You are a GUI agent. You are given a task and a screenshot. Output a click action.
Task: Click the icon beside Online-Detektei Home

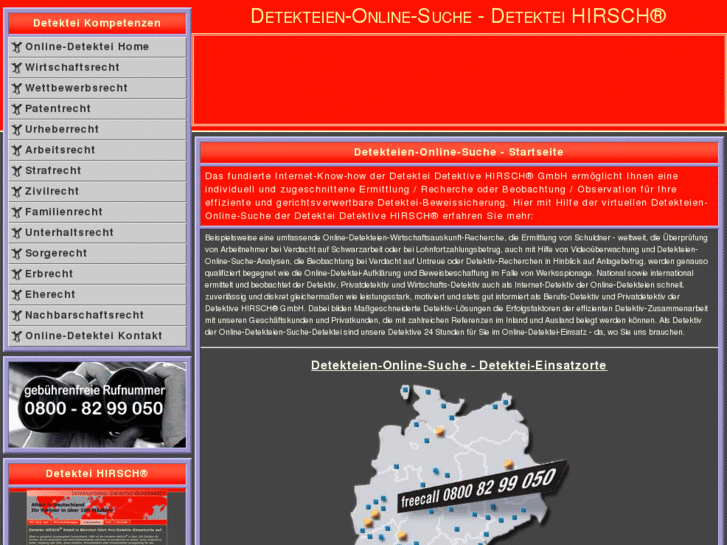point(17,47)
